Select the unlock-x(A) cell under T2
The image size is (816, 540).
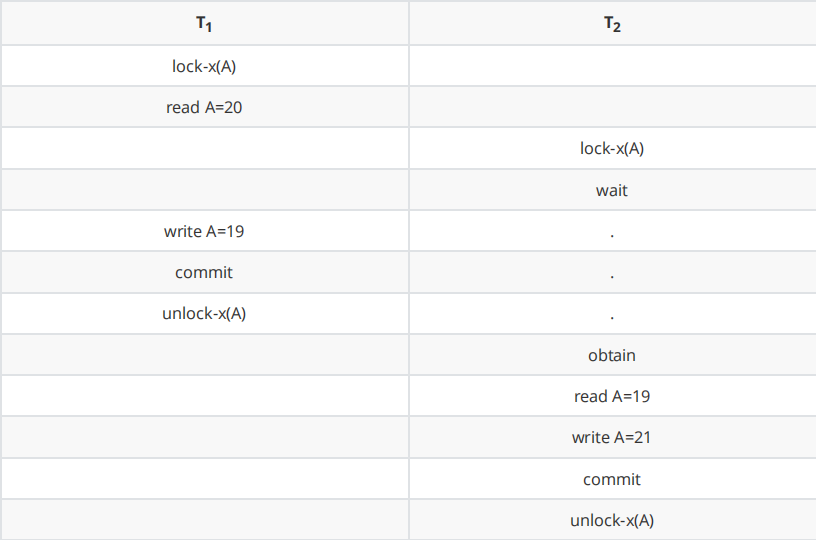tap(612, 520)
